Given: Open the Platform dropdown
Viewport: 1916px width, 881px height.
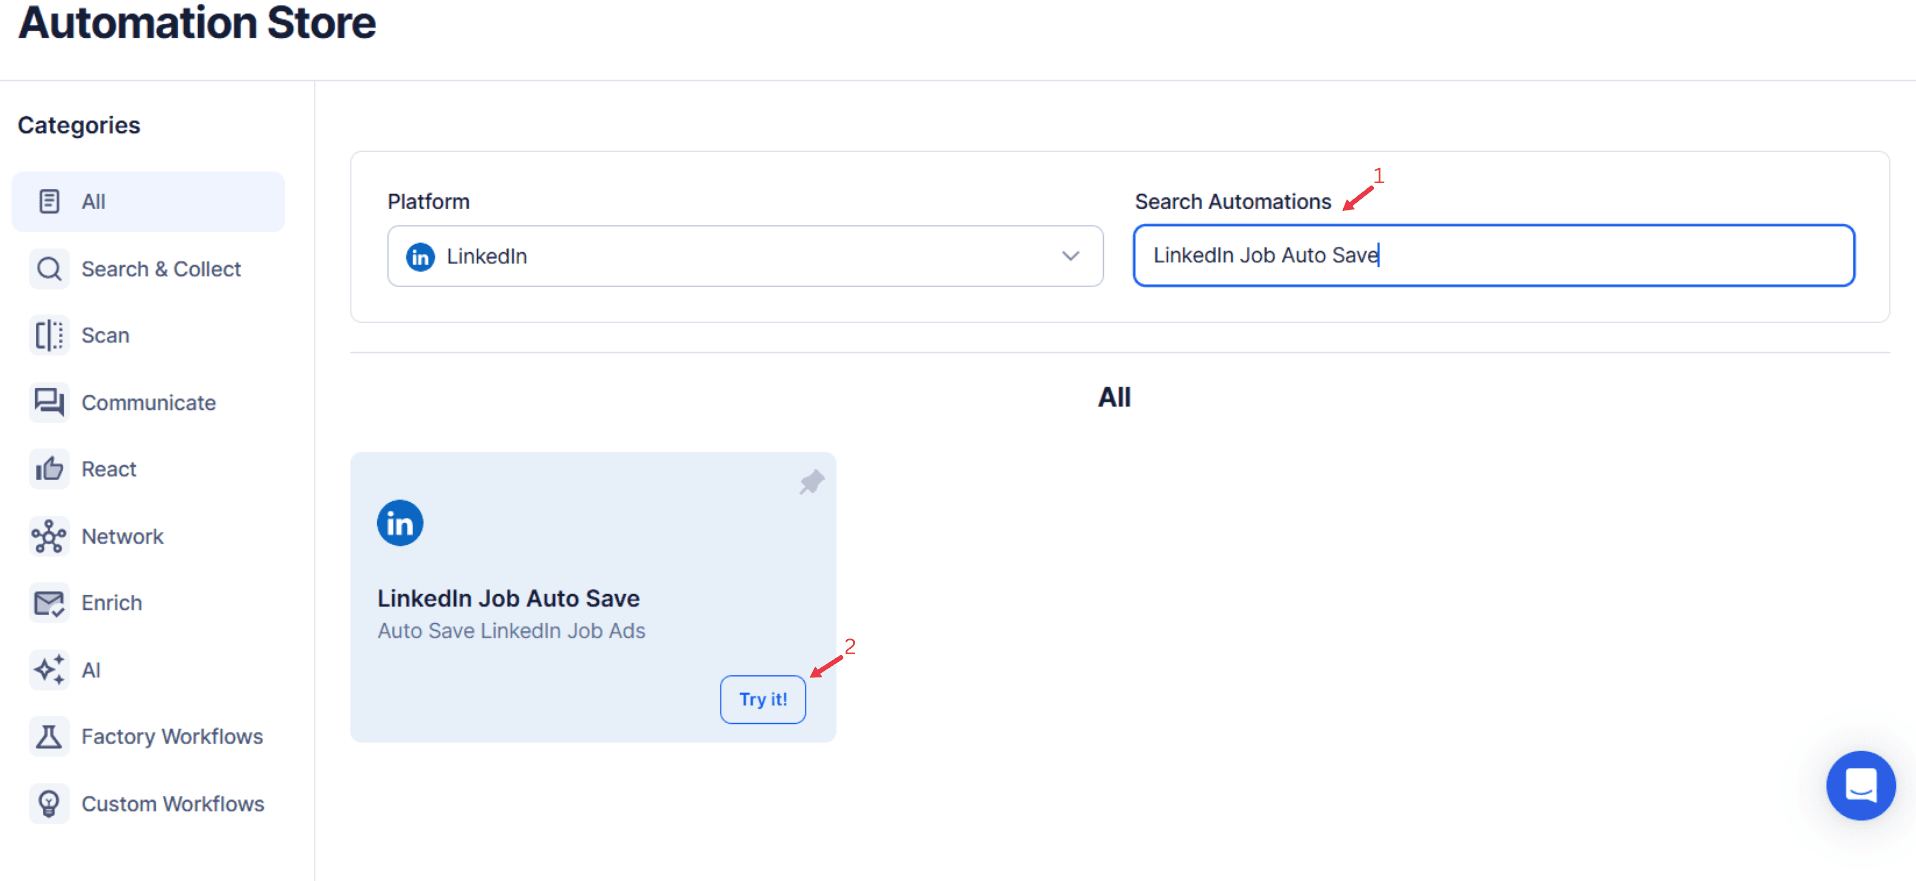Looking at the screenshot, I should point(744,256).
